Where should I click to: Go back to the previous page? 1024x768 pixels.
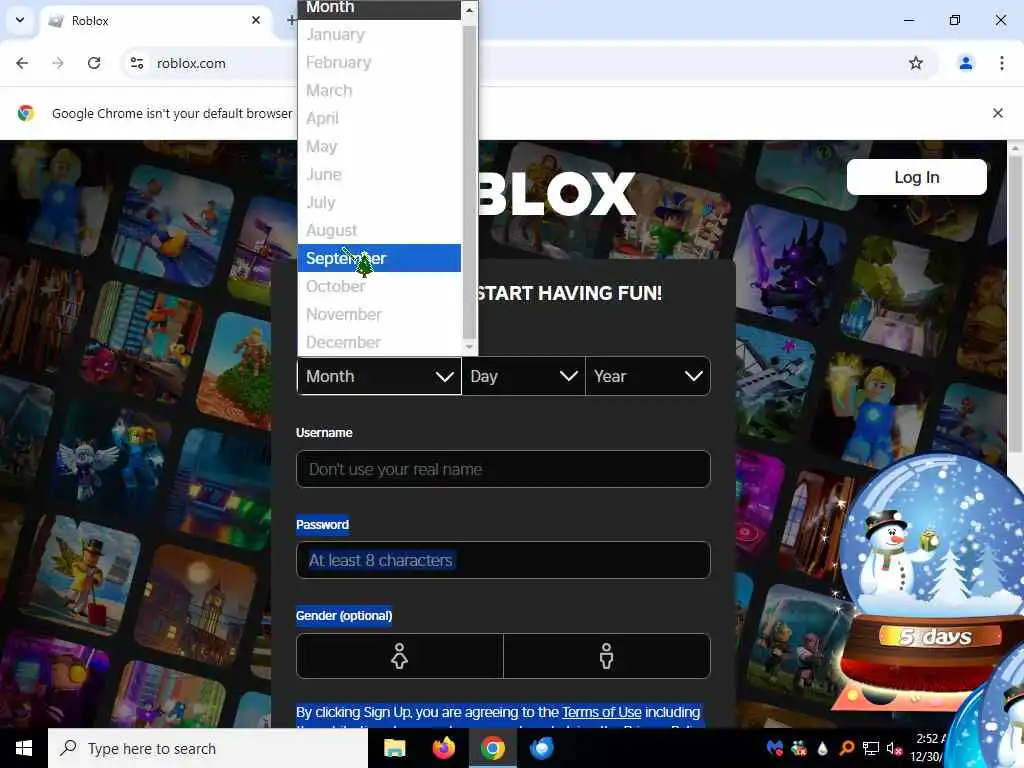coord(22,63)
